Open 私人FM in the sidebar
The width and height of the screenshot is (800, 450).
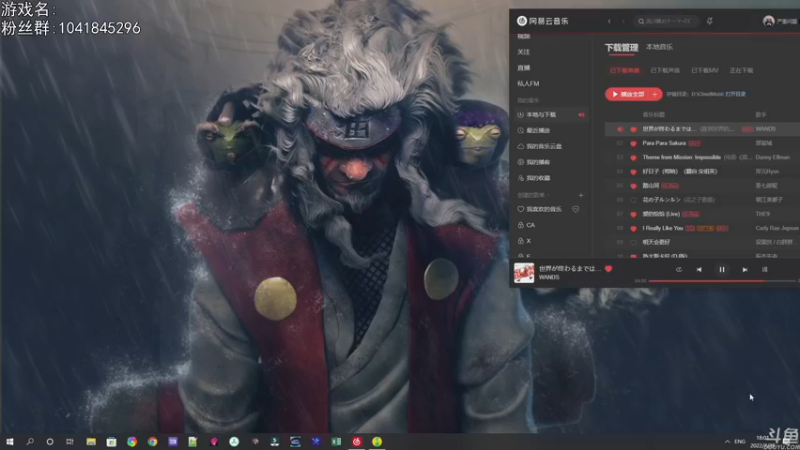528,84
